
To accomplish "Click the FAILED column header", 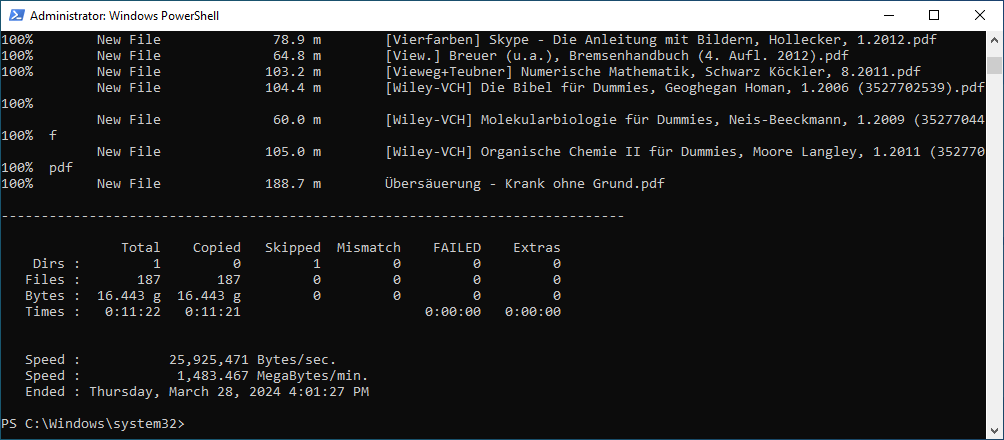I will click(x=457, y=248).
